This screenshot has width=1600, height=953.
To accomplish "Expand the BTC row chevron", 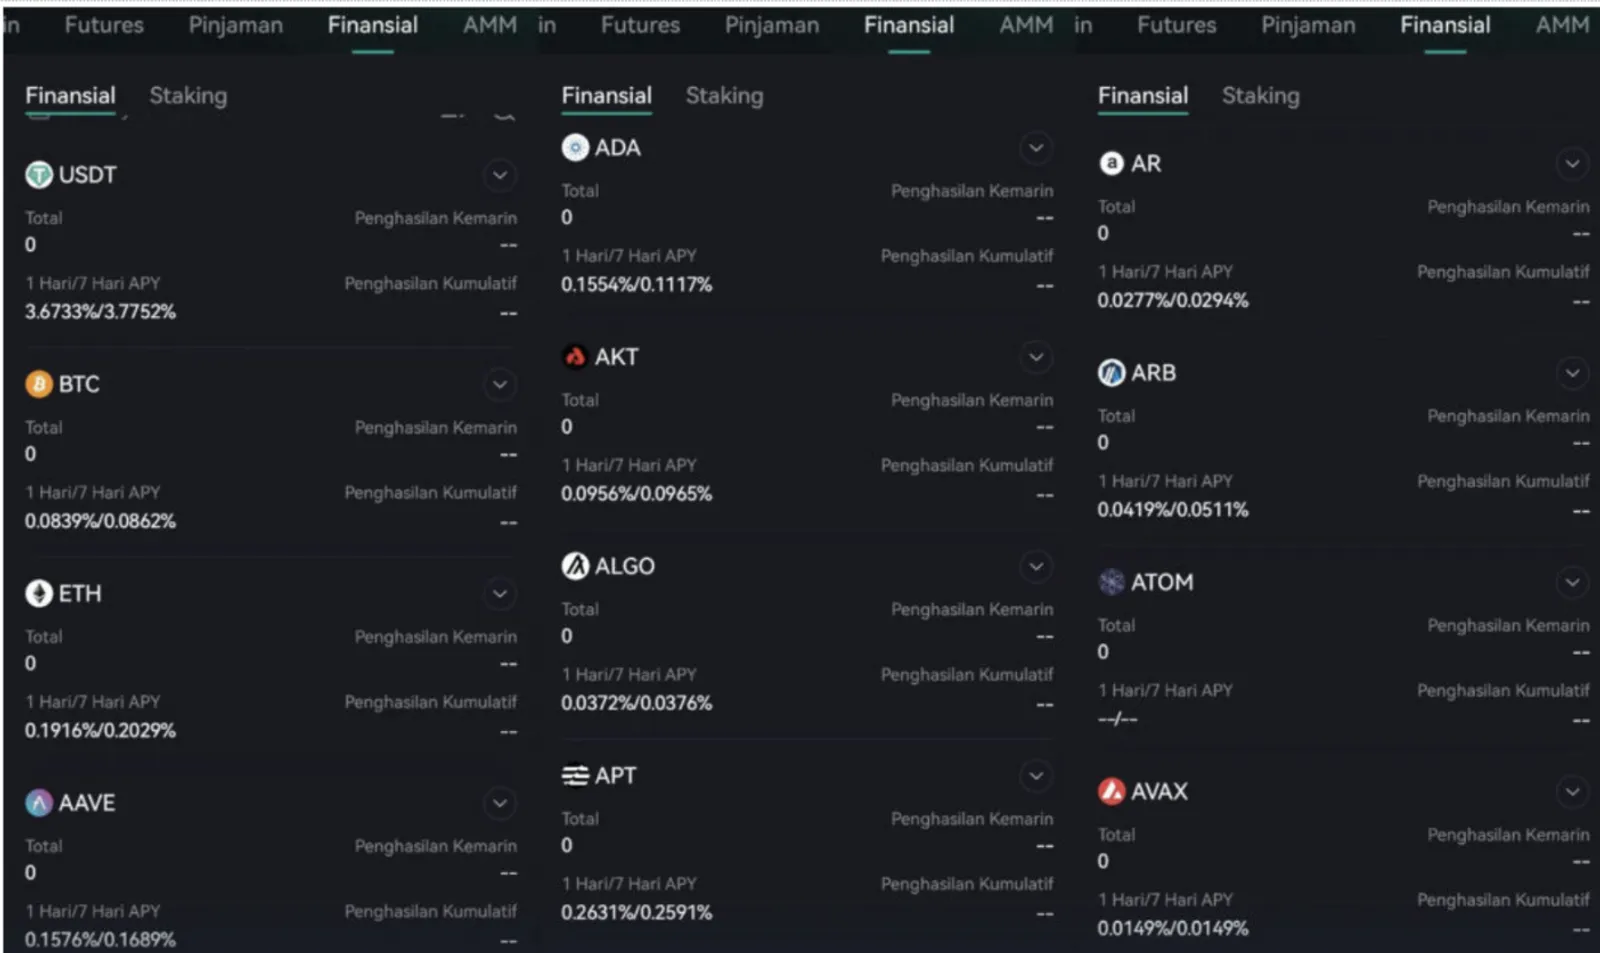I will point(500,385).
